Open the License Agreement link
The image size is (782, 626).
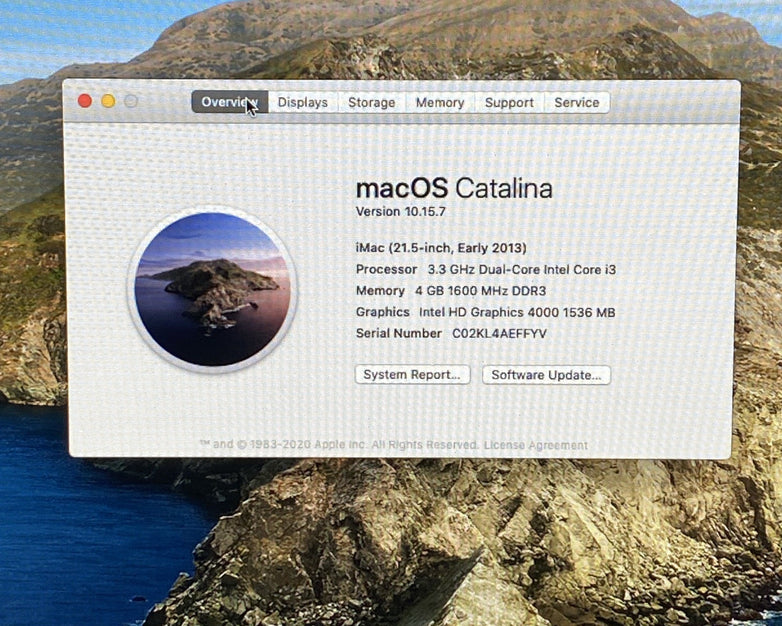point(536,445)
